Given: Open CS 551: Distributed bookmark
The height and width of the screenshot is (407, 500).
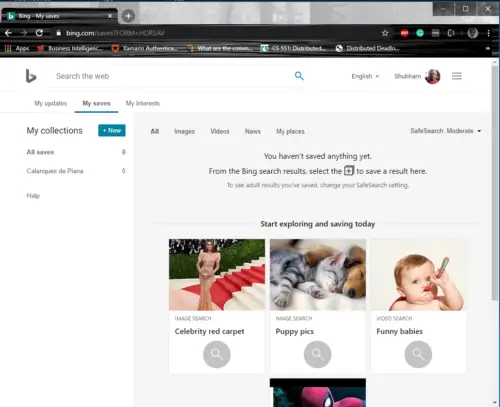Looking at the screenshot, I should (293, 48).
